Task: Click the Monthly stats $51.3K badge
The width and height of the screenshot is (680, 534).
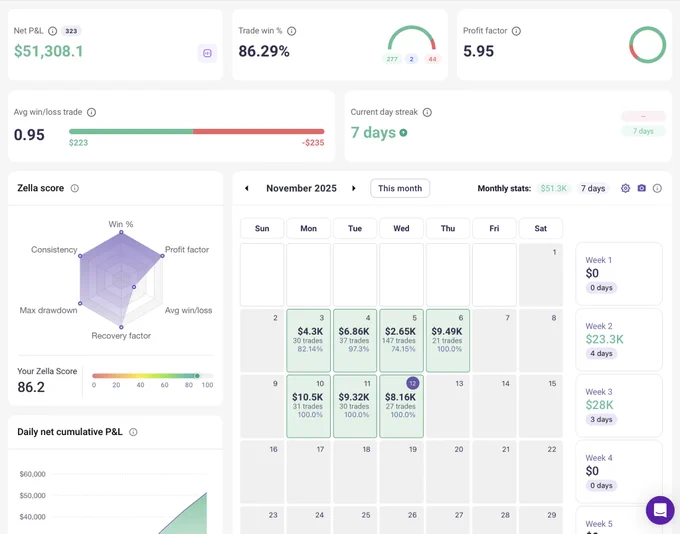Action: 553,188
